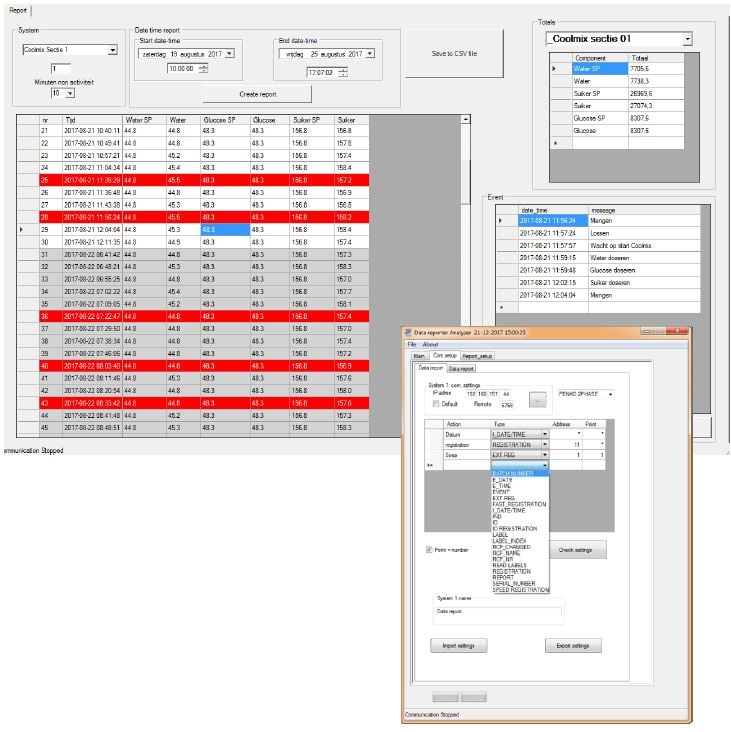Choose SPEED REGISTRATION from the type list

point(520,590)
